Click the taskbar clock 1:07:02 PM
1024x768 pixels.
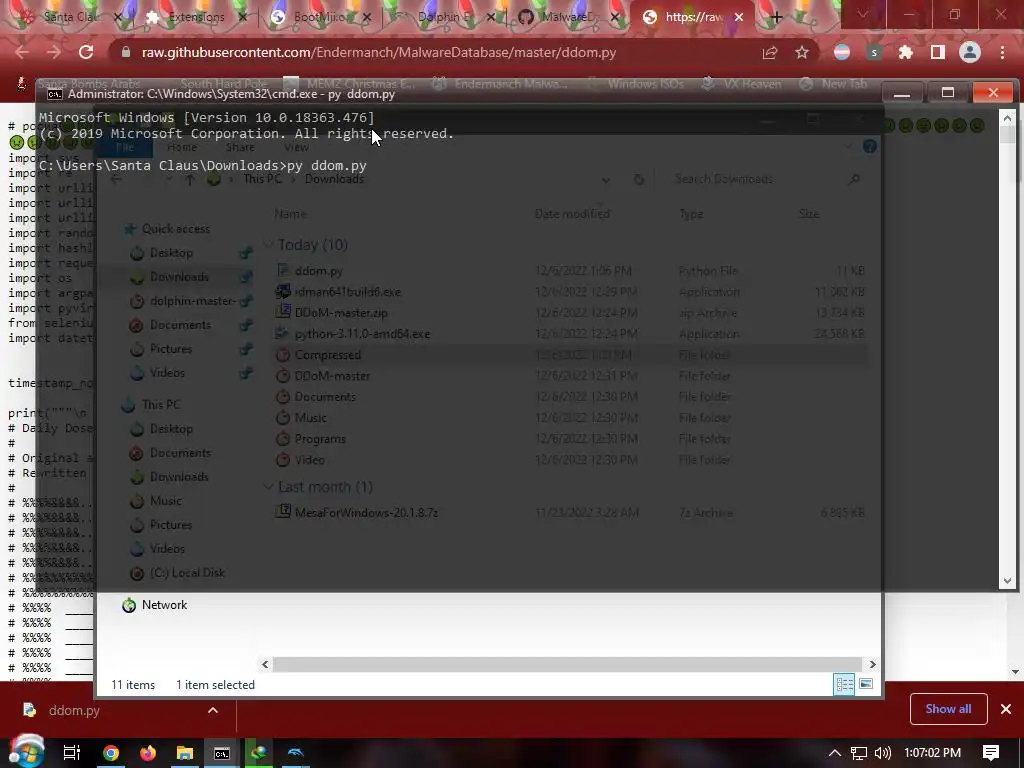(x=933, y=753)
